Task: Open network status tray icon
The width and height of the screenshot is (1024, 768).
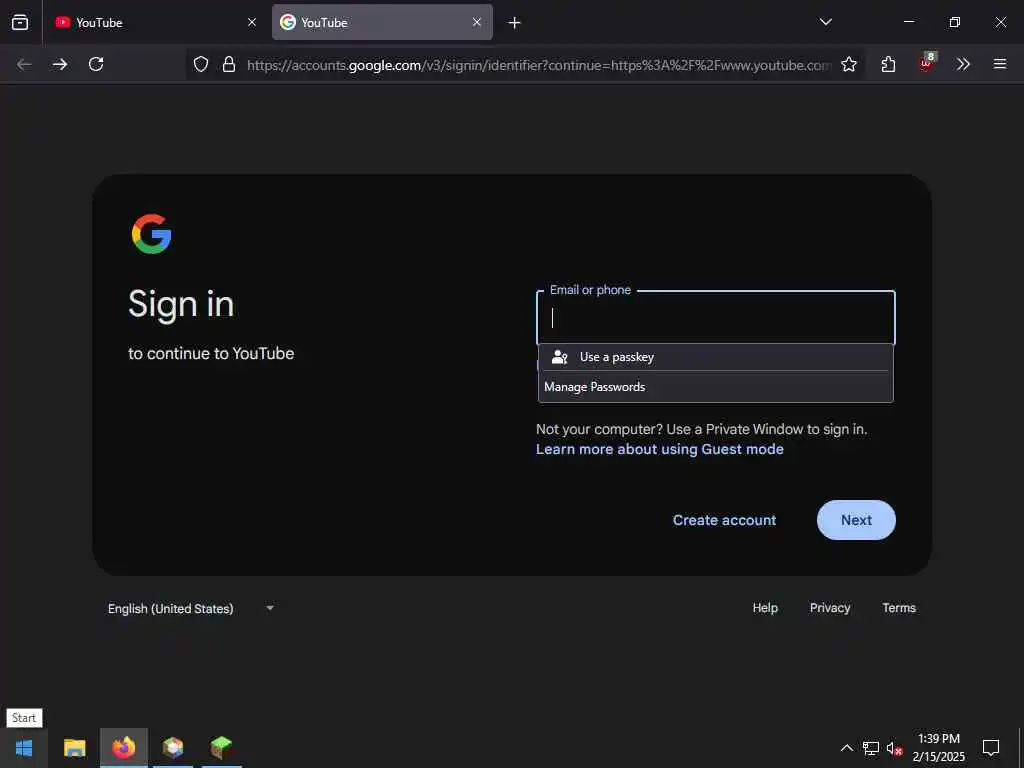Action: (871, 748)
